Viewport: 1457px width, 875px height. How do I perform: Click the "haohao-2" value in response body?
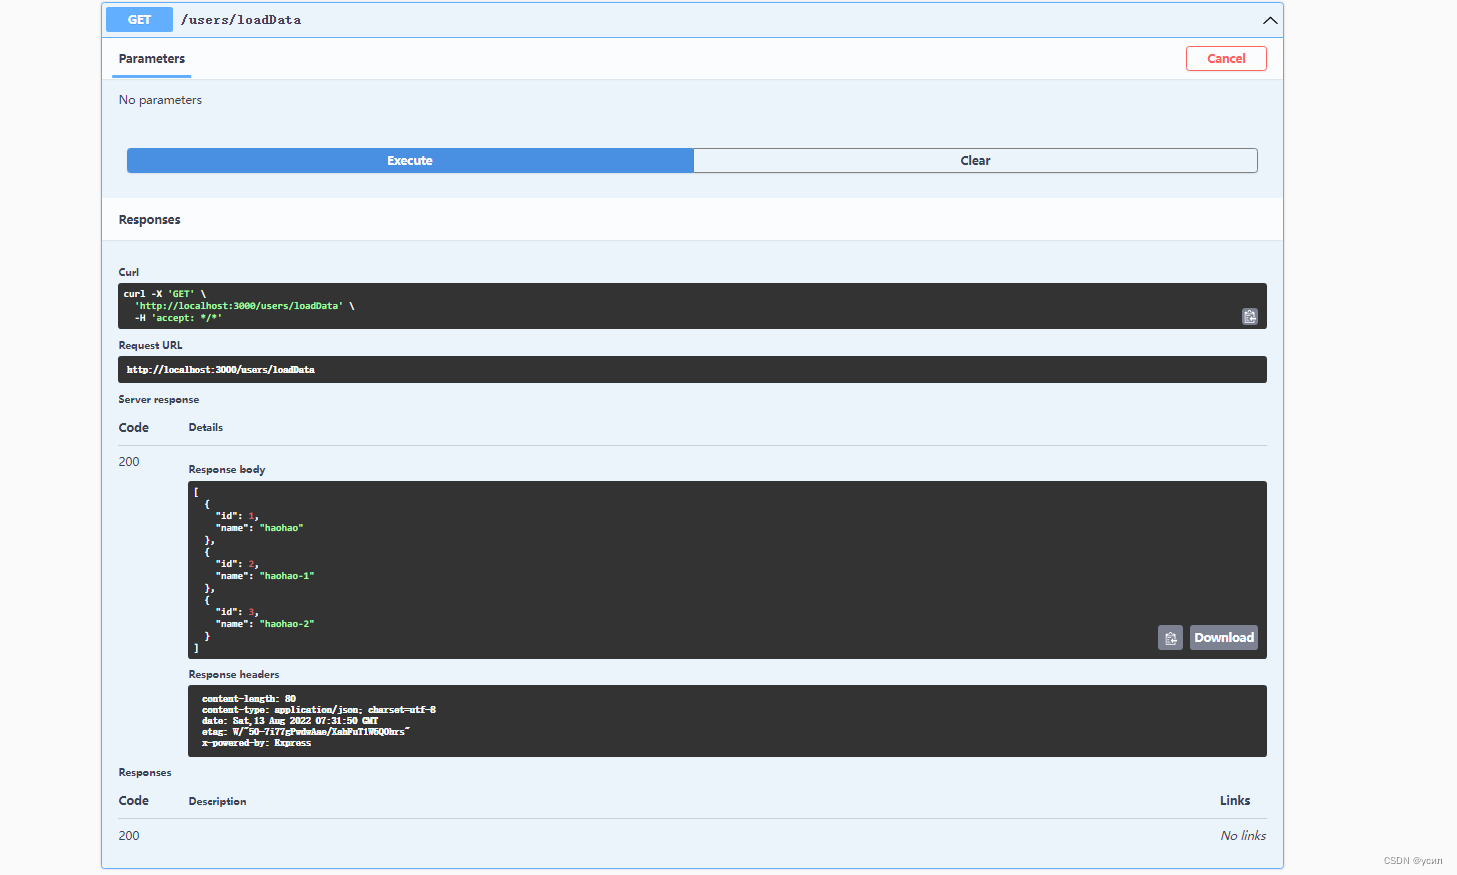click(x=287, y=624)
